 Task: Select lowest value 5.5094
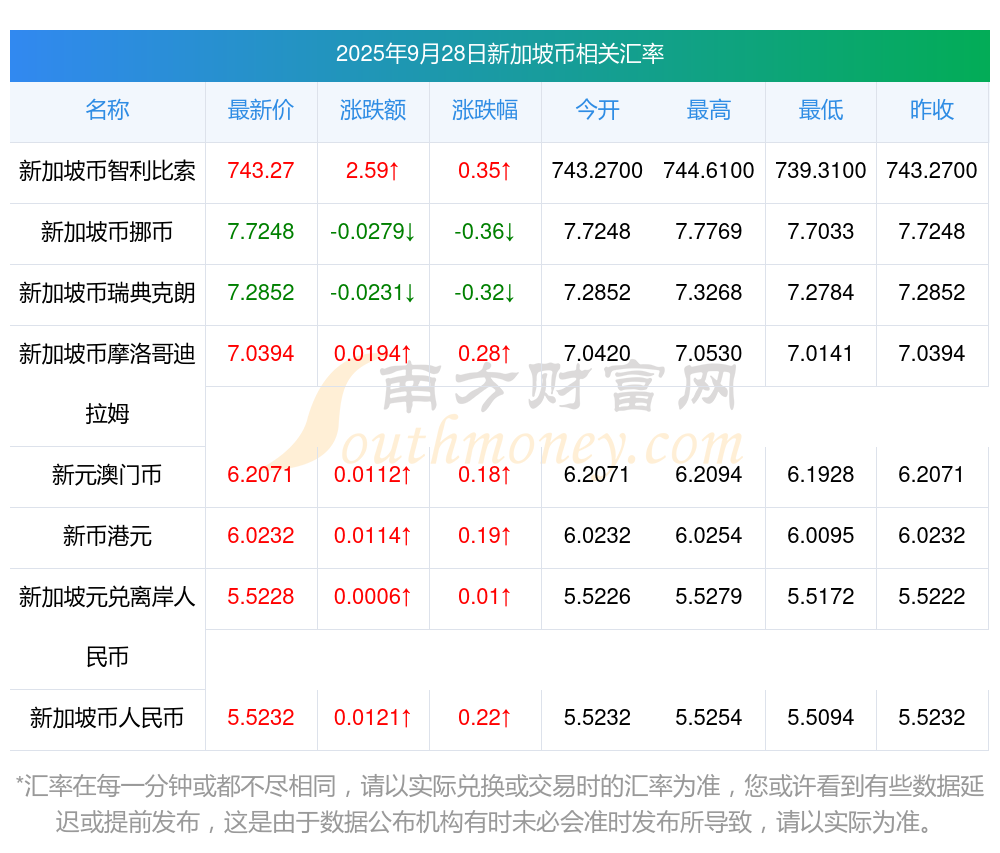[x=820, y=718]
